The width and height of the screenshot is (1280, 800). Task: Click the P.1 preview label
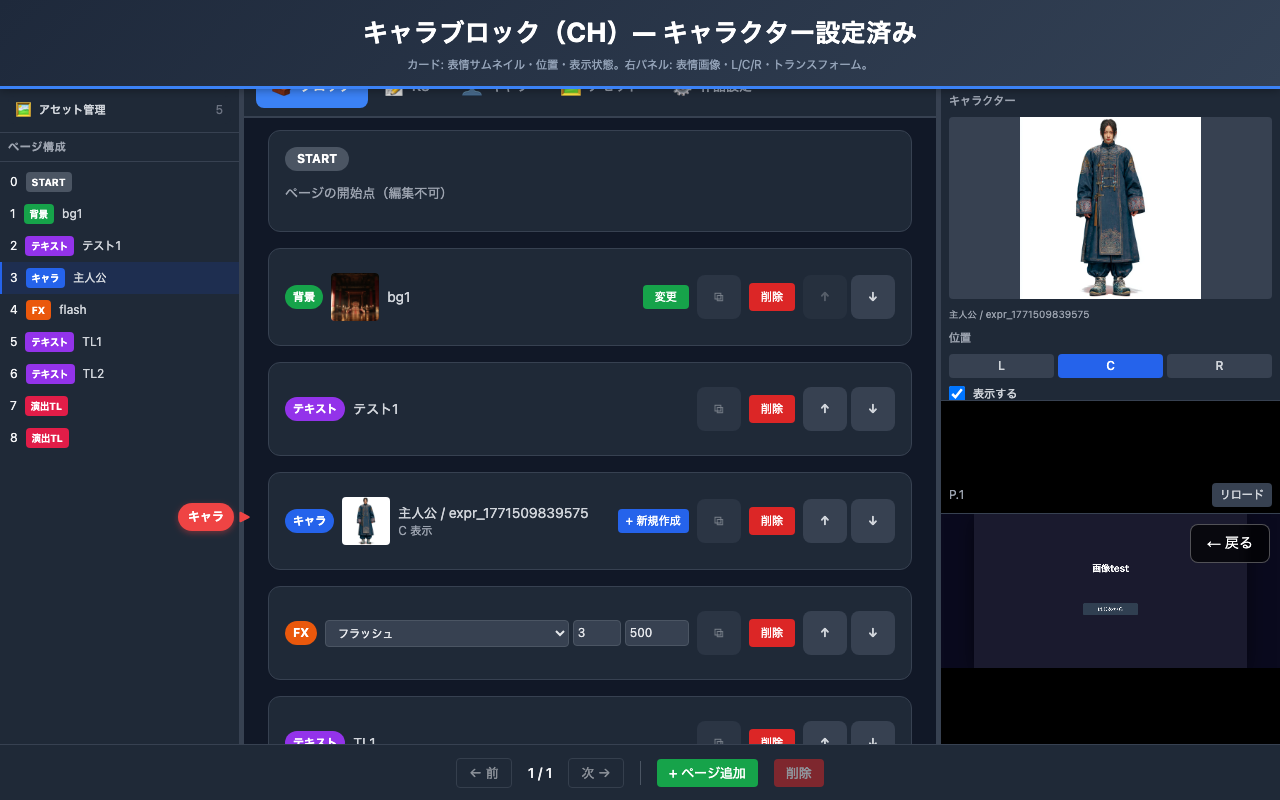click(x=957, y=495)
